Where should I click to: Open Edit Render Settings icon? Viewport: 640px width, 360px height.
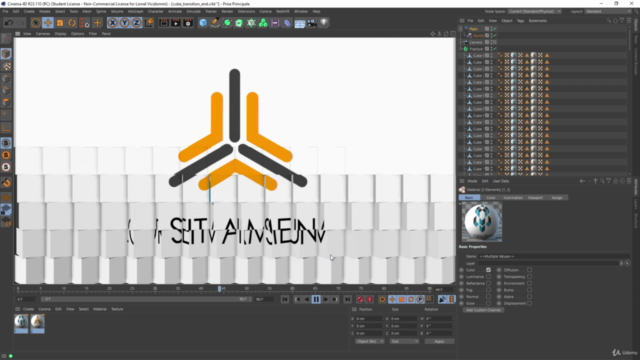(x=188, y=23)
